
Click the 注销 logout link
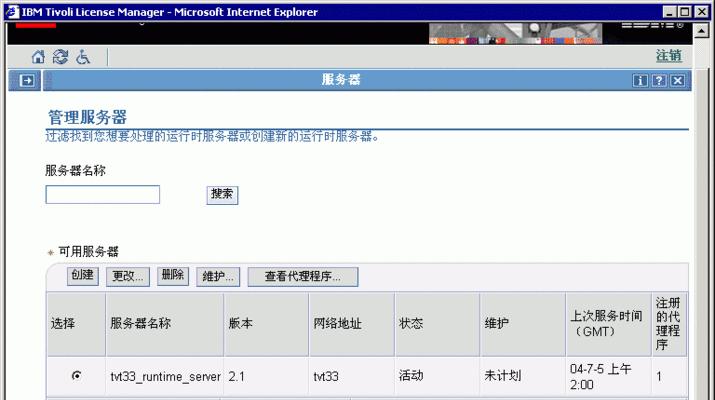click(668, 56)
